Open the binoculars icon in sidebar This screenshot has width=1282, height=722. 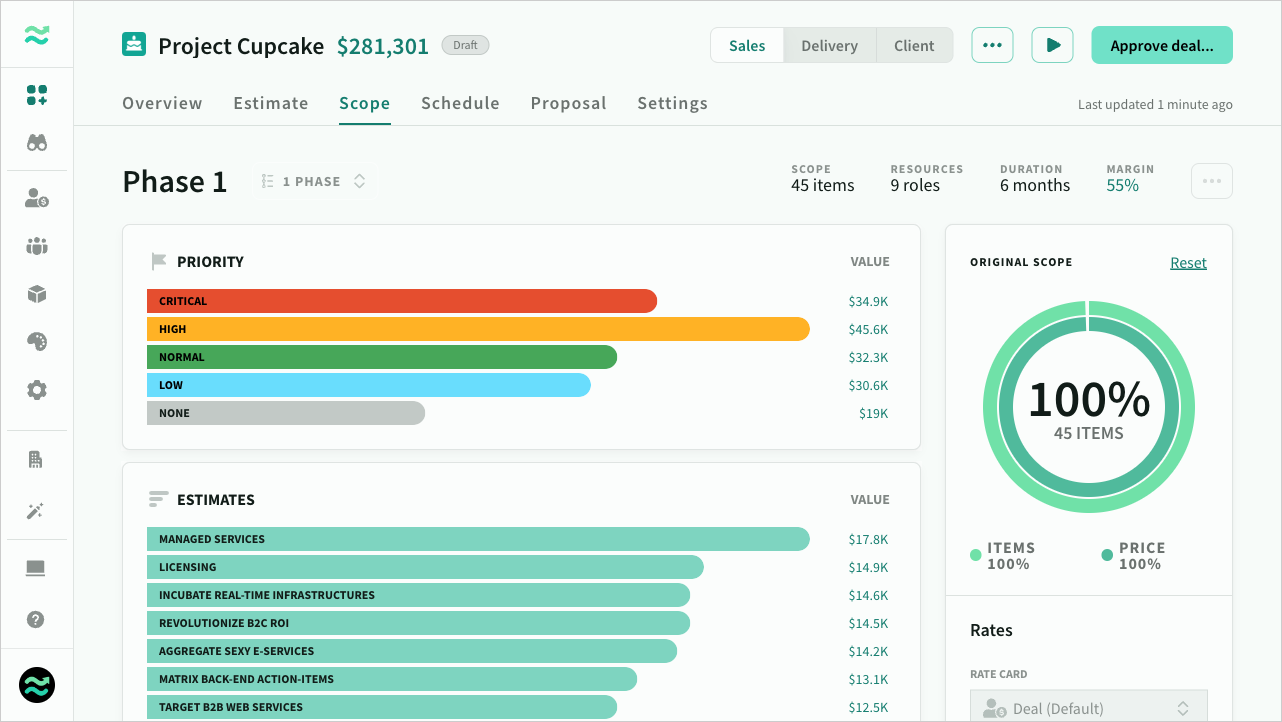(x=37, y=142)
